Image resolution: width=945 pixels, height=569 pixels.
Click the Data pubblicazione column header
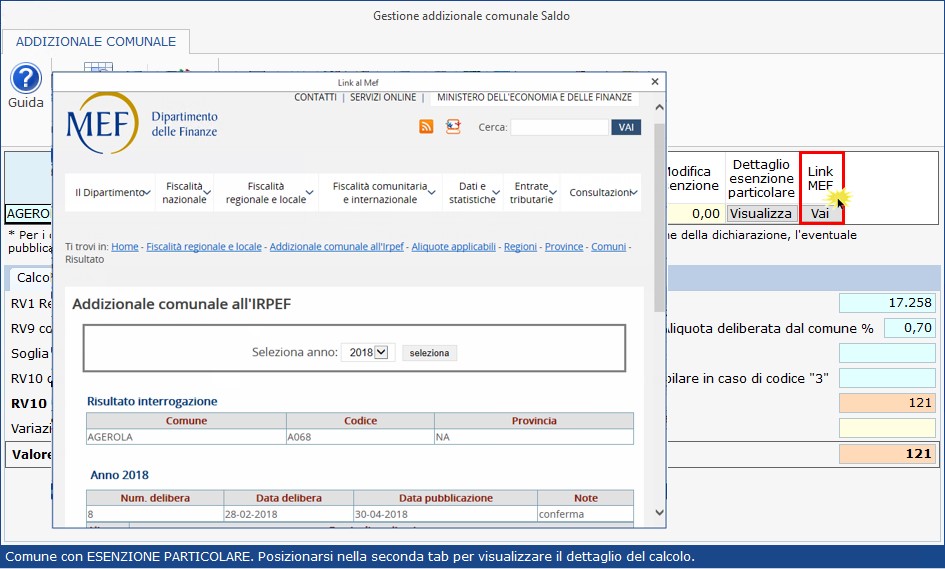pyautogui.click(x=445, y=498)
